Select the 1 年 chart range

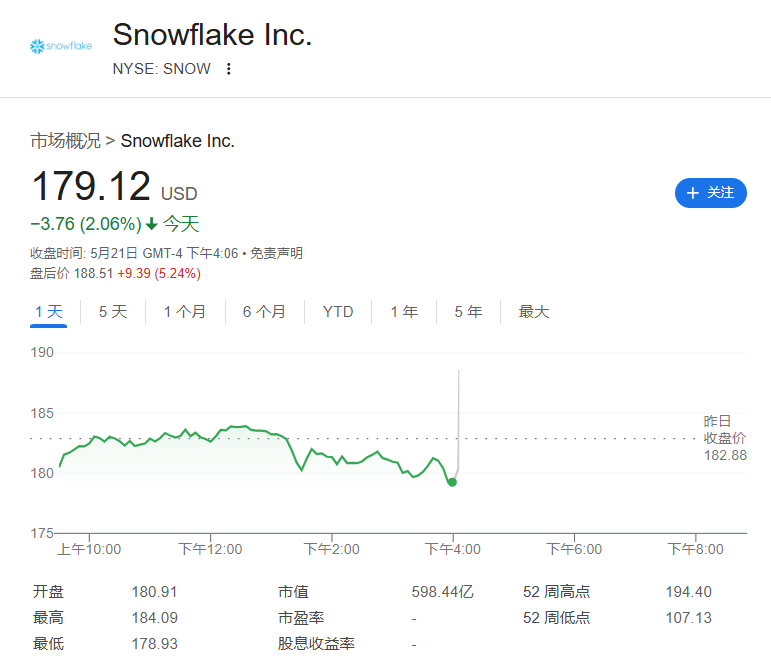[x=404, y=312]
